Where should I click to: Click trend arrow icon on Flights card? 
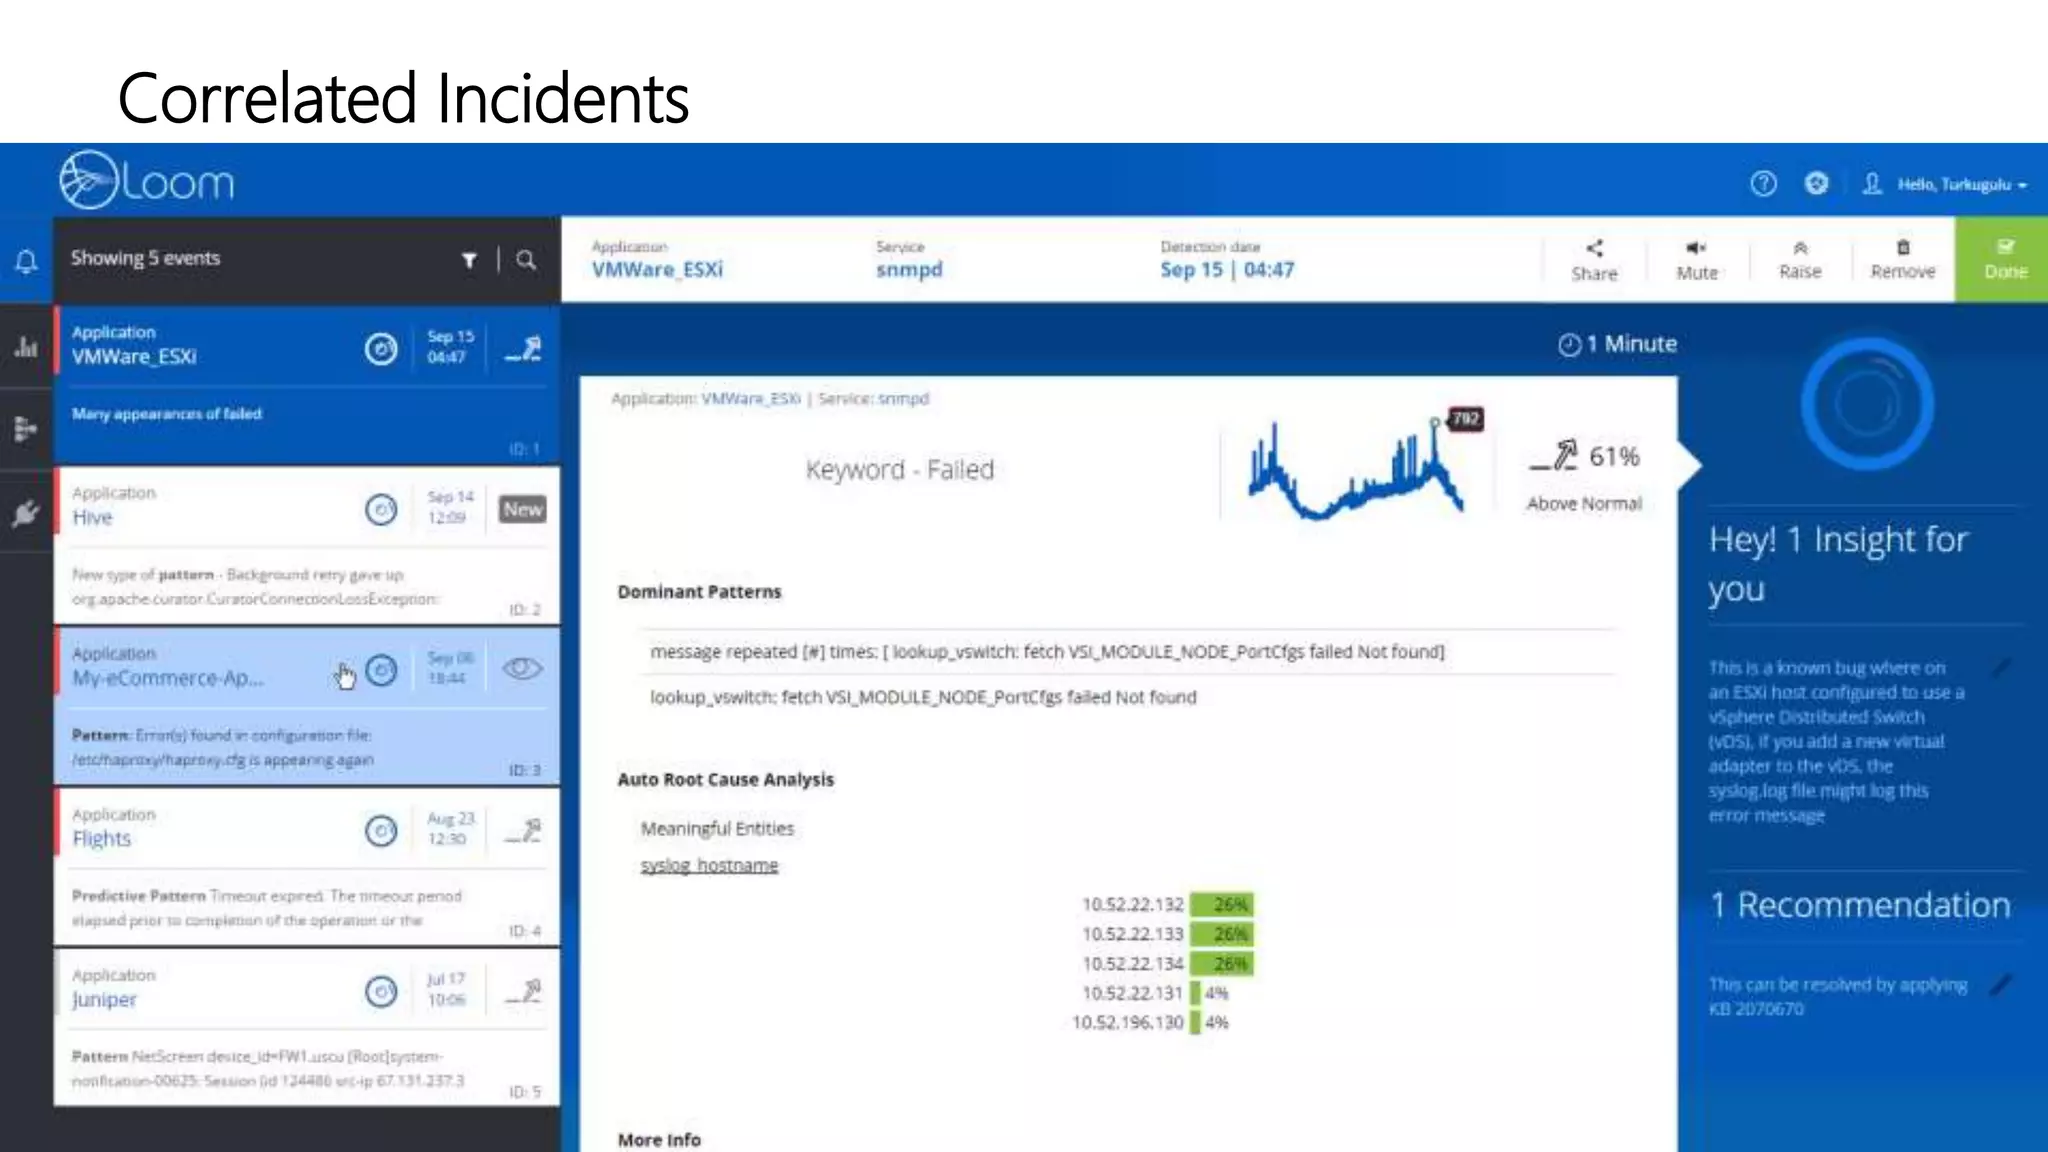[523, 831]
